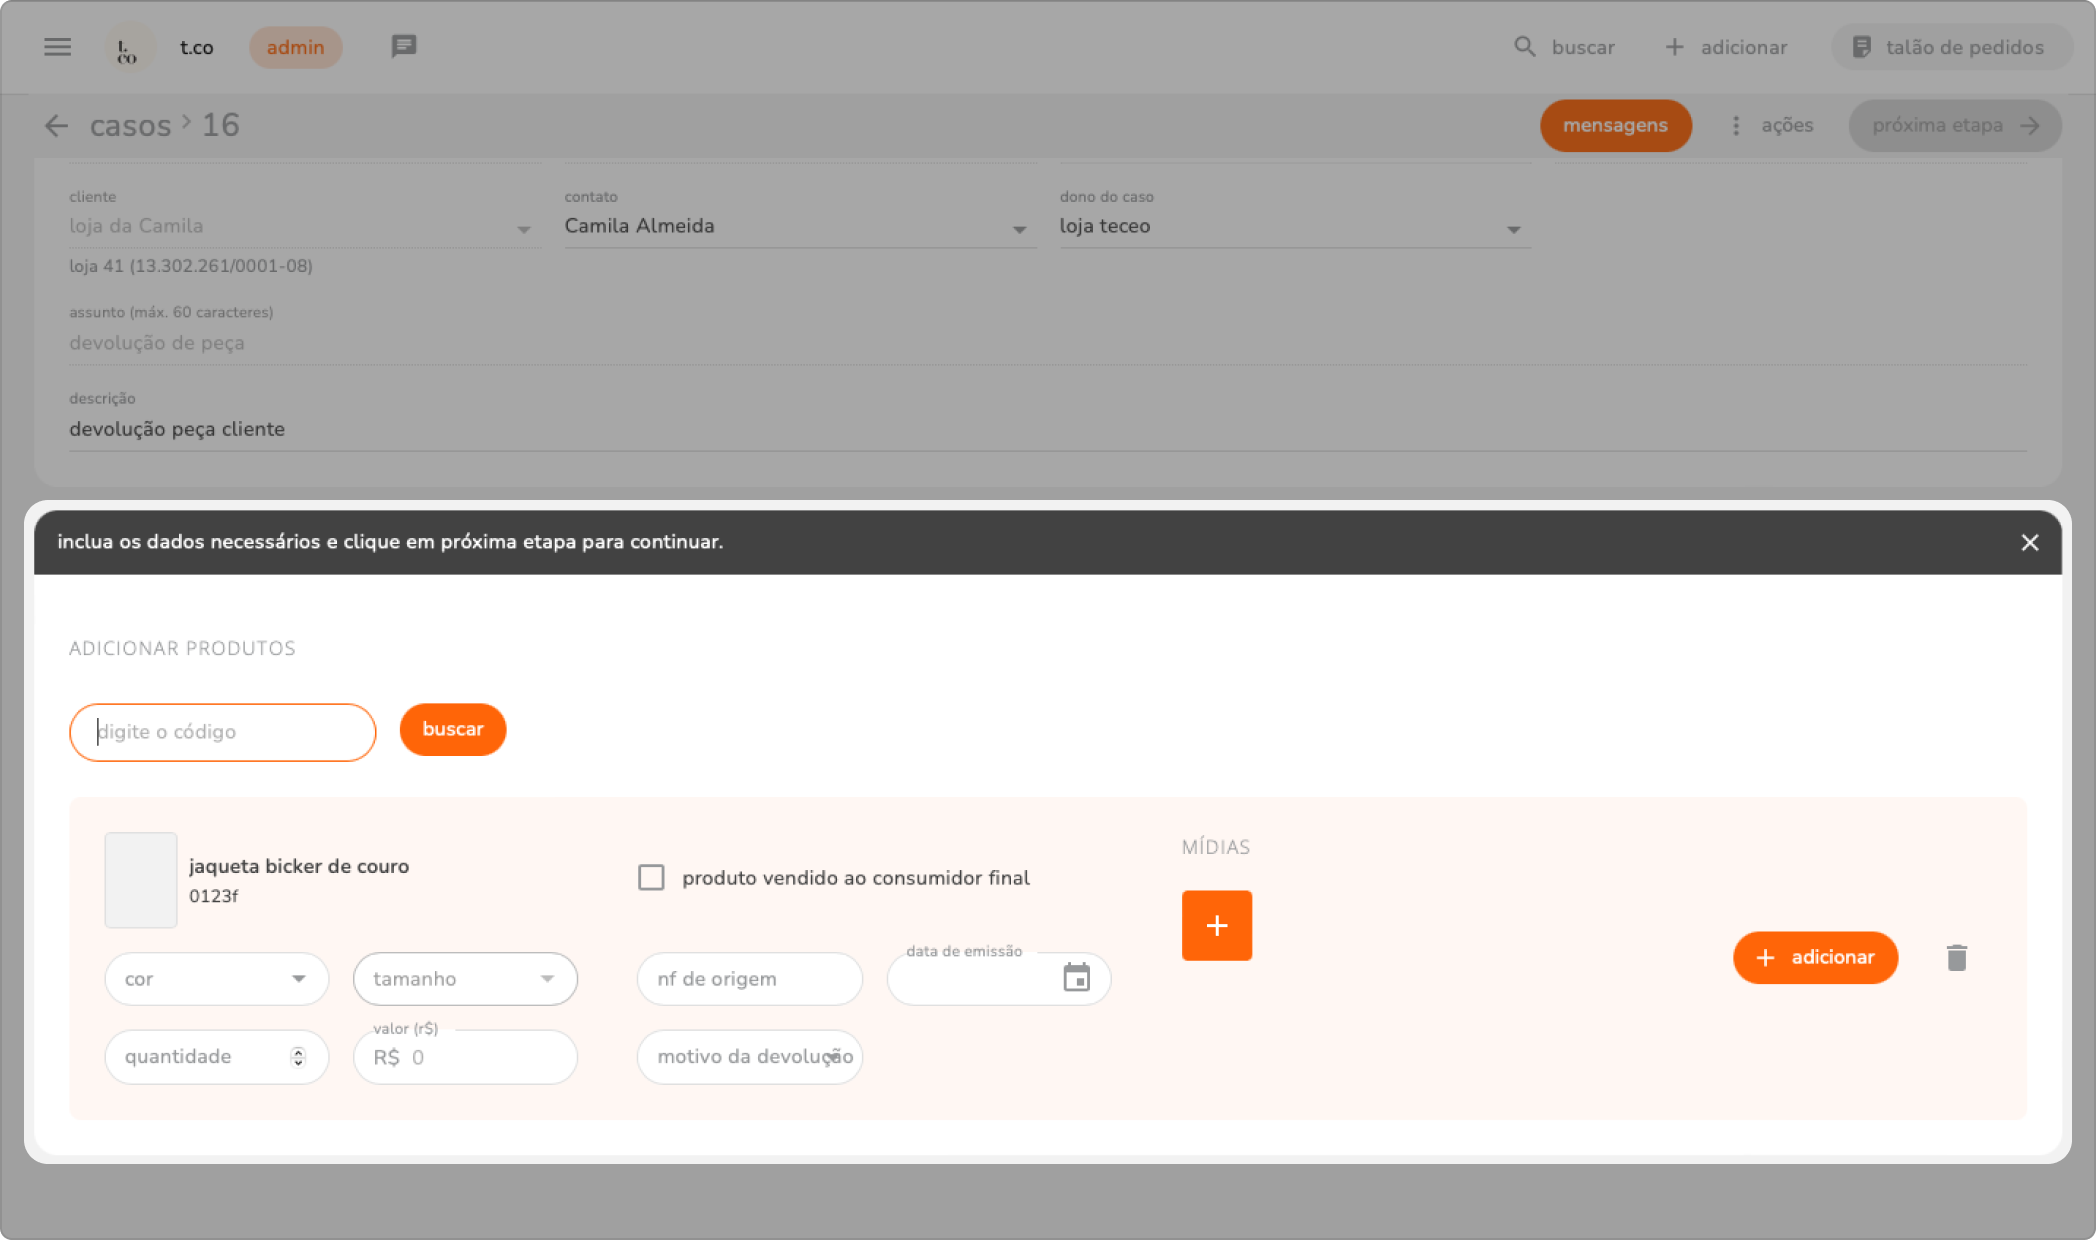
Task: Open the contato Camila Almeida dropdown
Action: click(x=1019, y=229)
